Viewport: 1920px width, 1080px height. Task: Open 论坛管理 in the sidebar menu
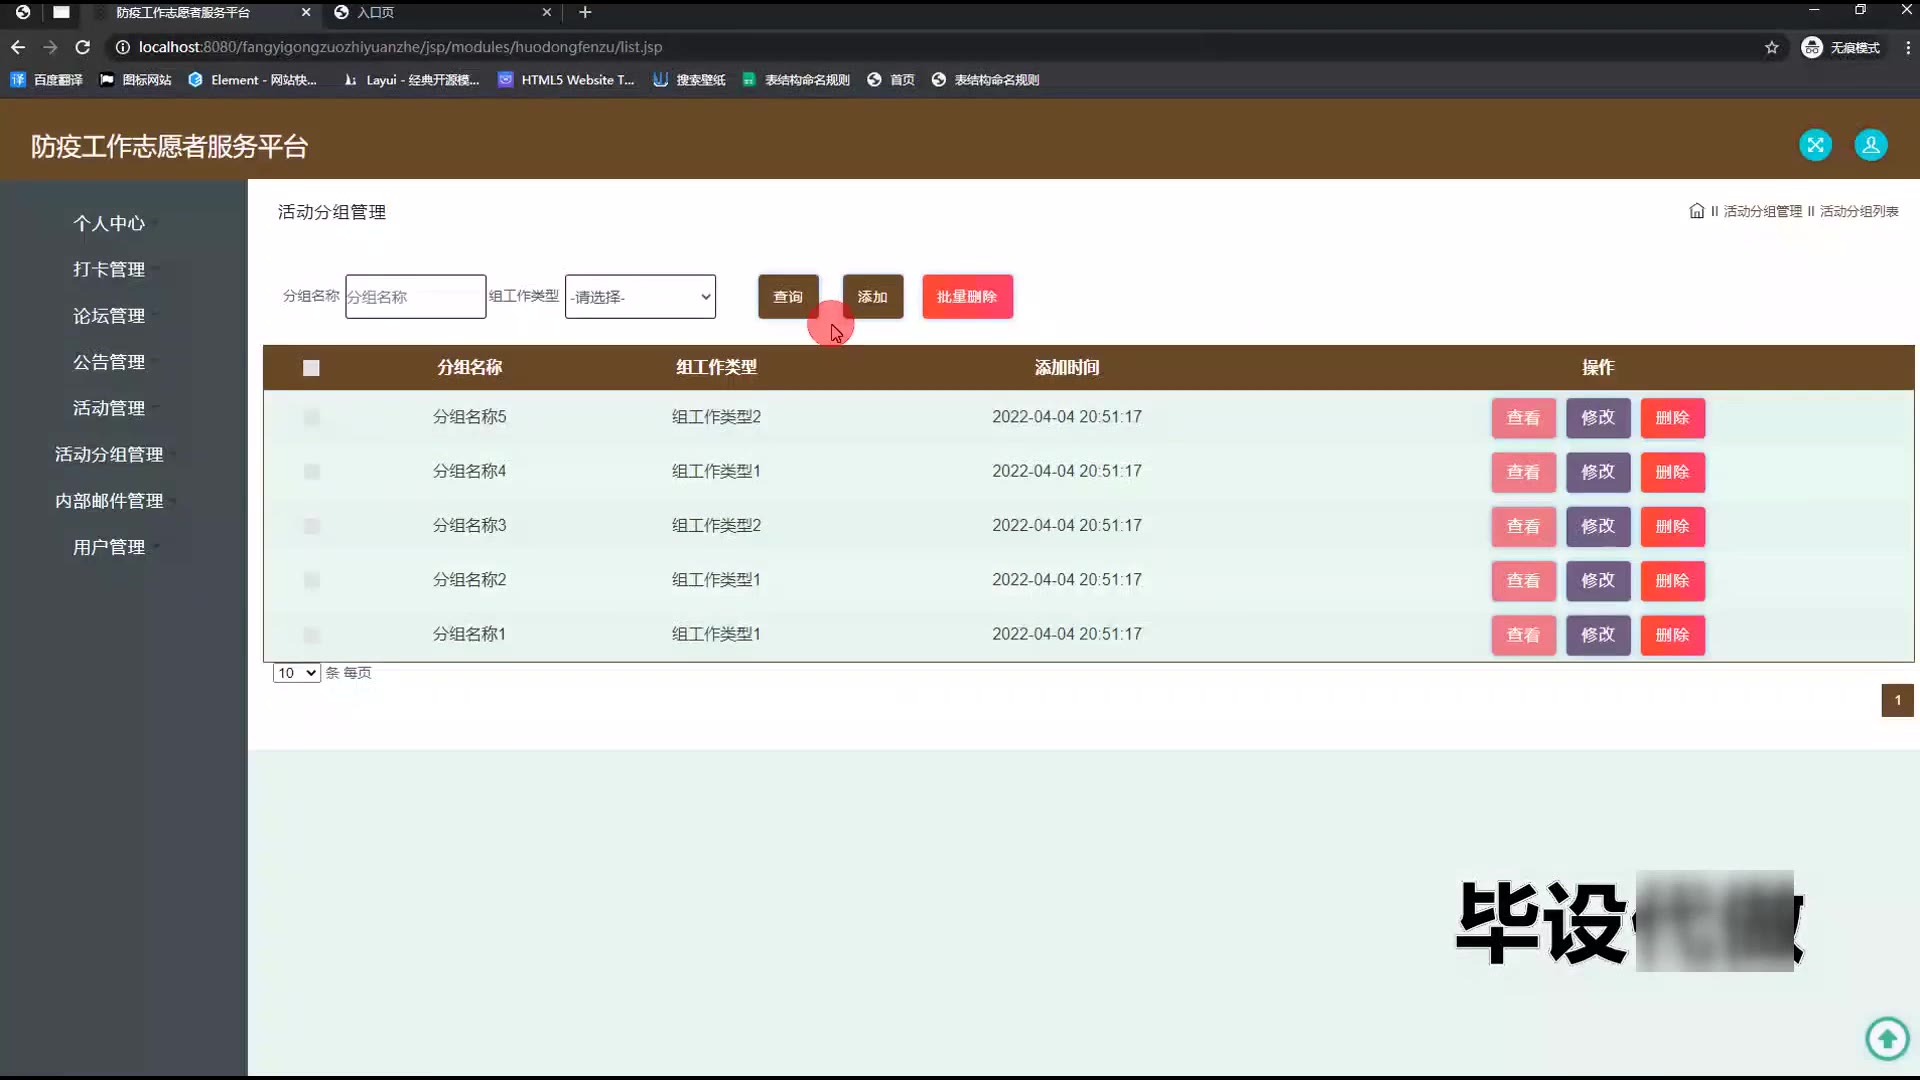(x=109, y=316)
